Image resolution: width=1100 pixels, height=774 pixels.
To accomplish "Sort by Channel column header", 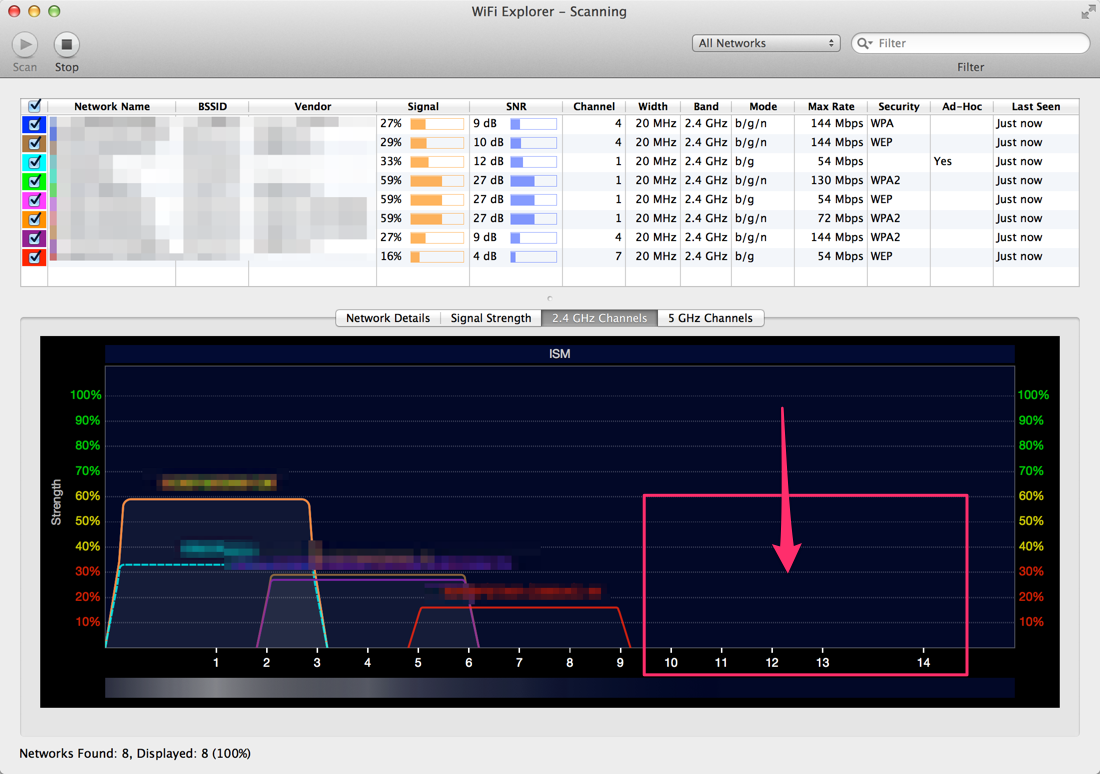I will tap(593, 106).
